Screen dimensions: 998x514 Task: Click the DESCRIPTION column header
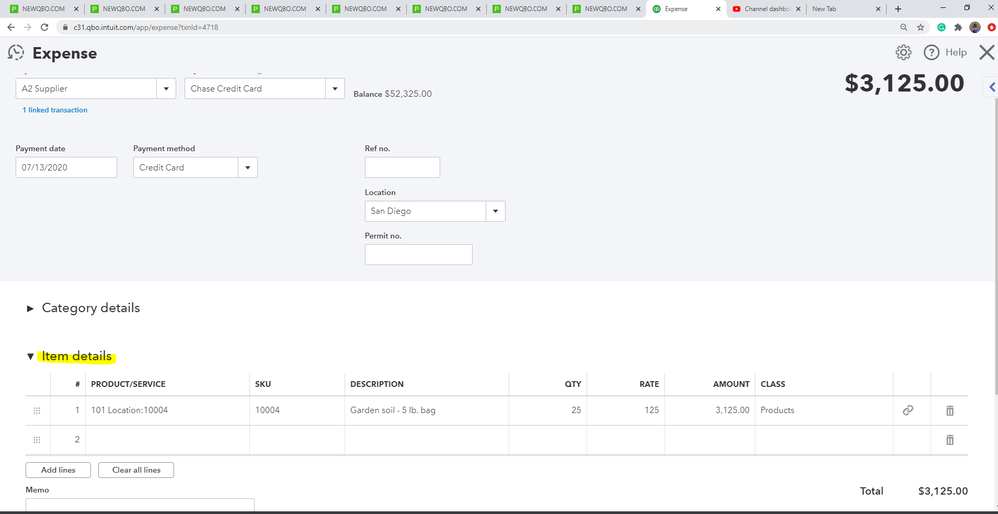coord(377,384)
